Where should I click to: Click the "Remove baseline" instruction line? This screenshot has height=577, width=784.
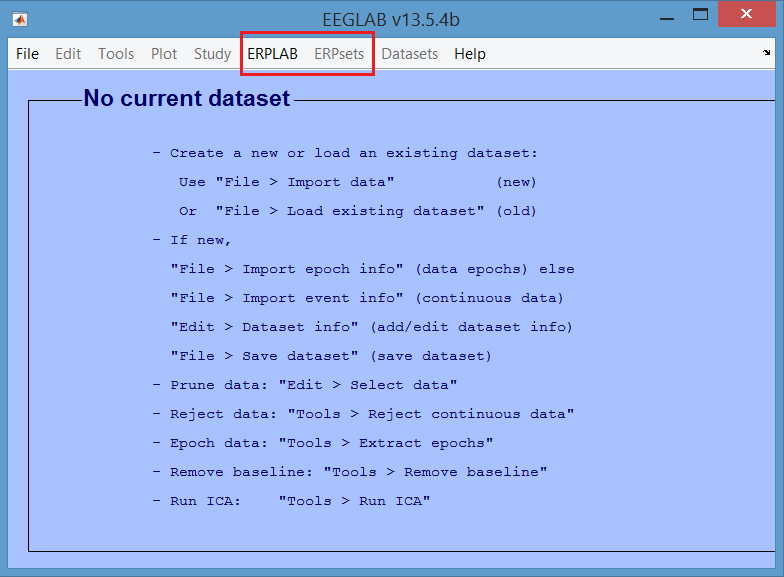pos(350,472)
